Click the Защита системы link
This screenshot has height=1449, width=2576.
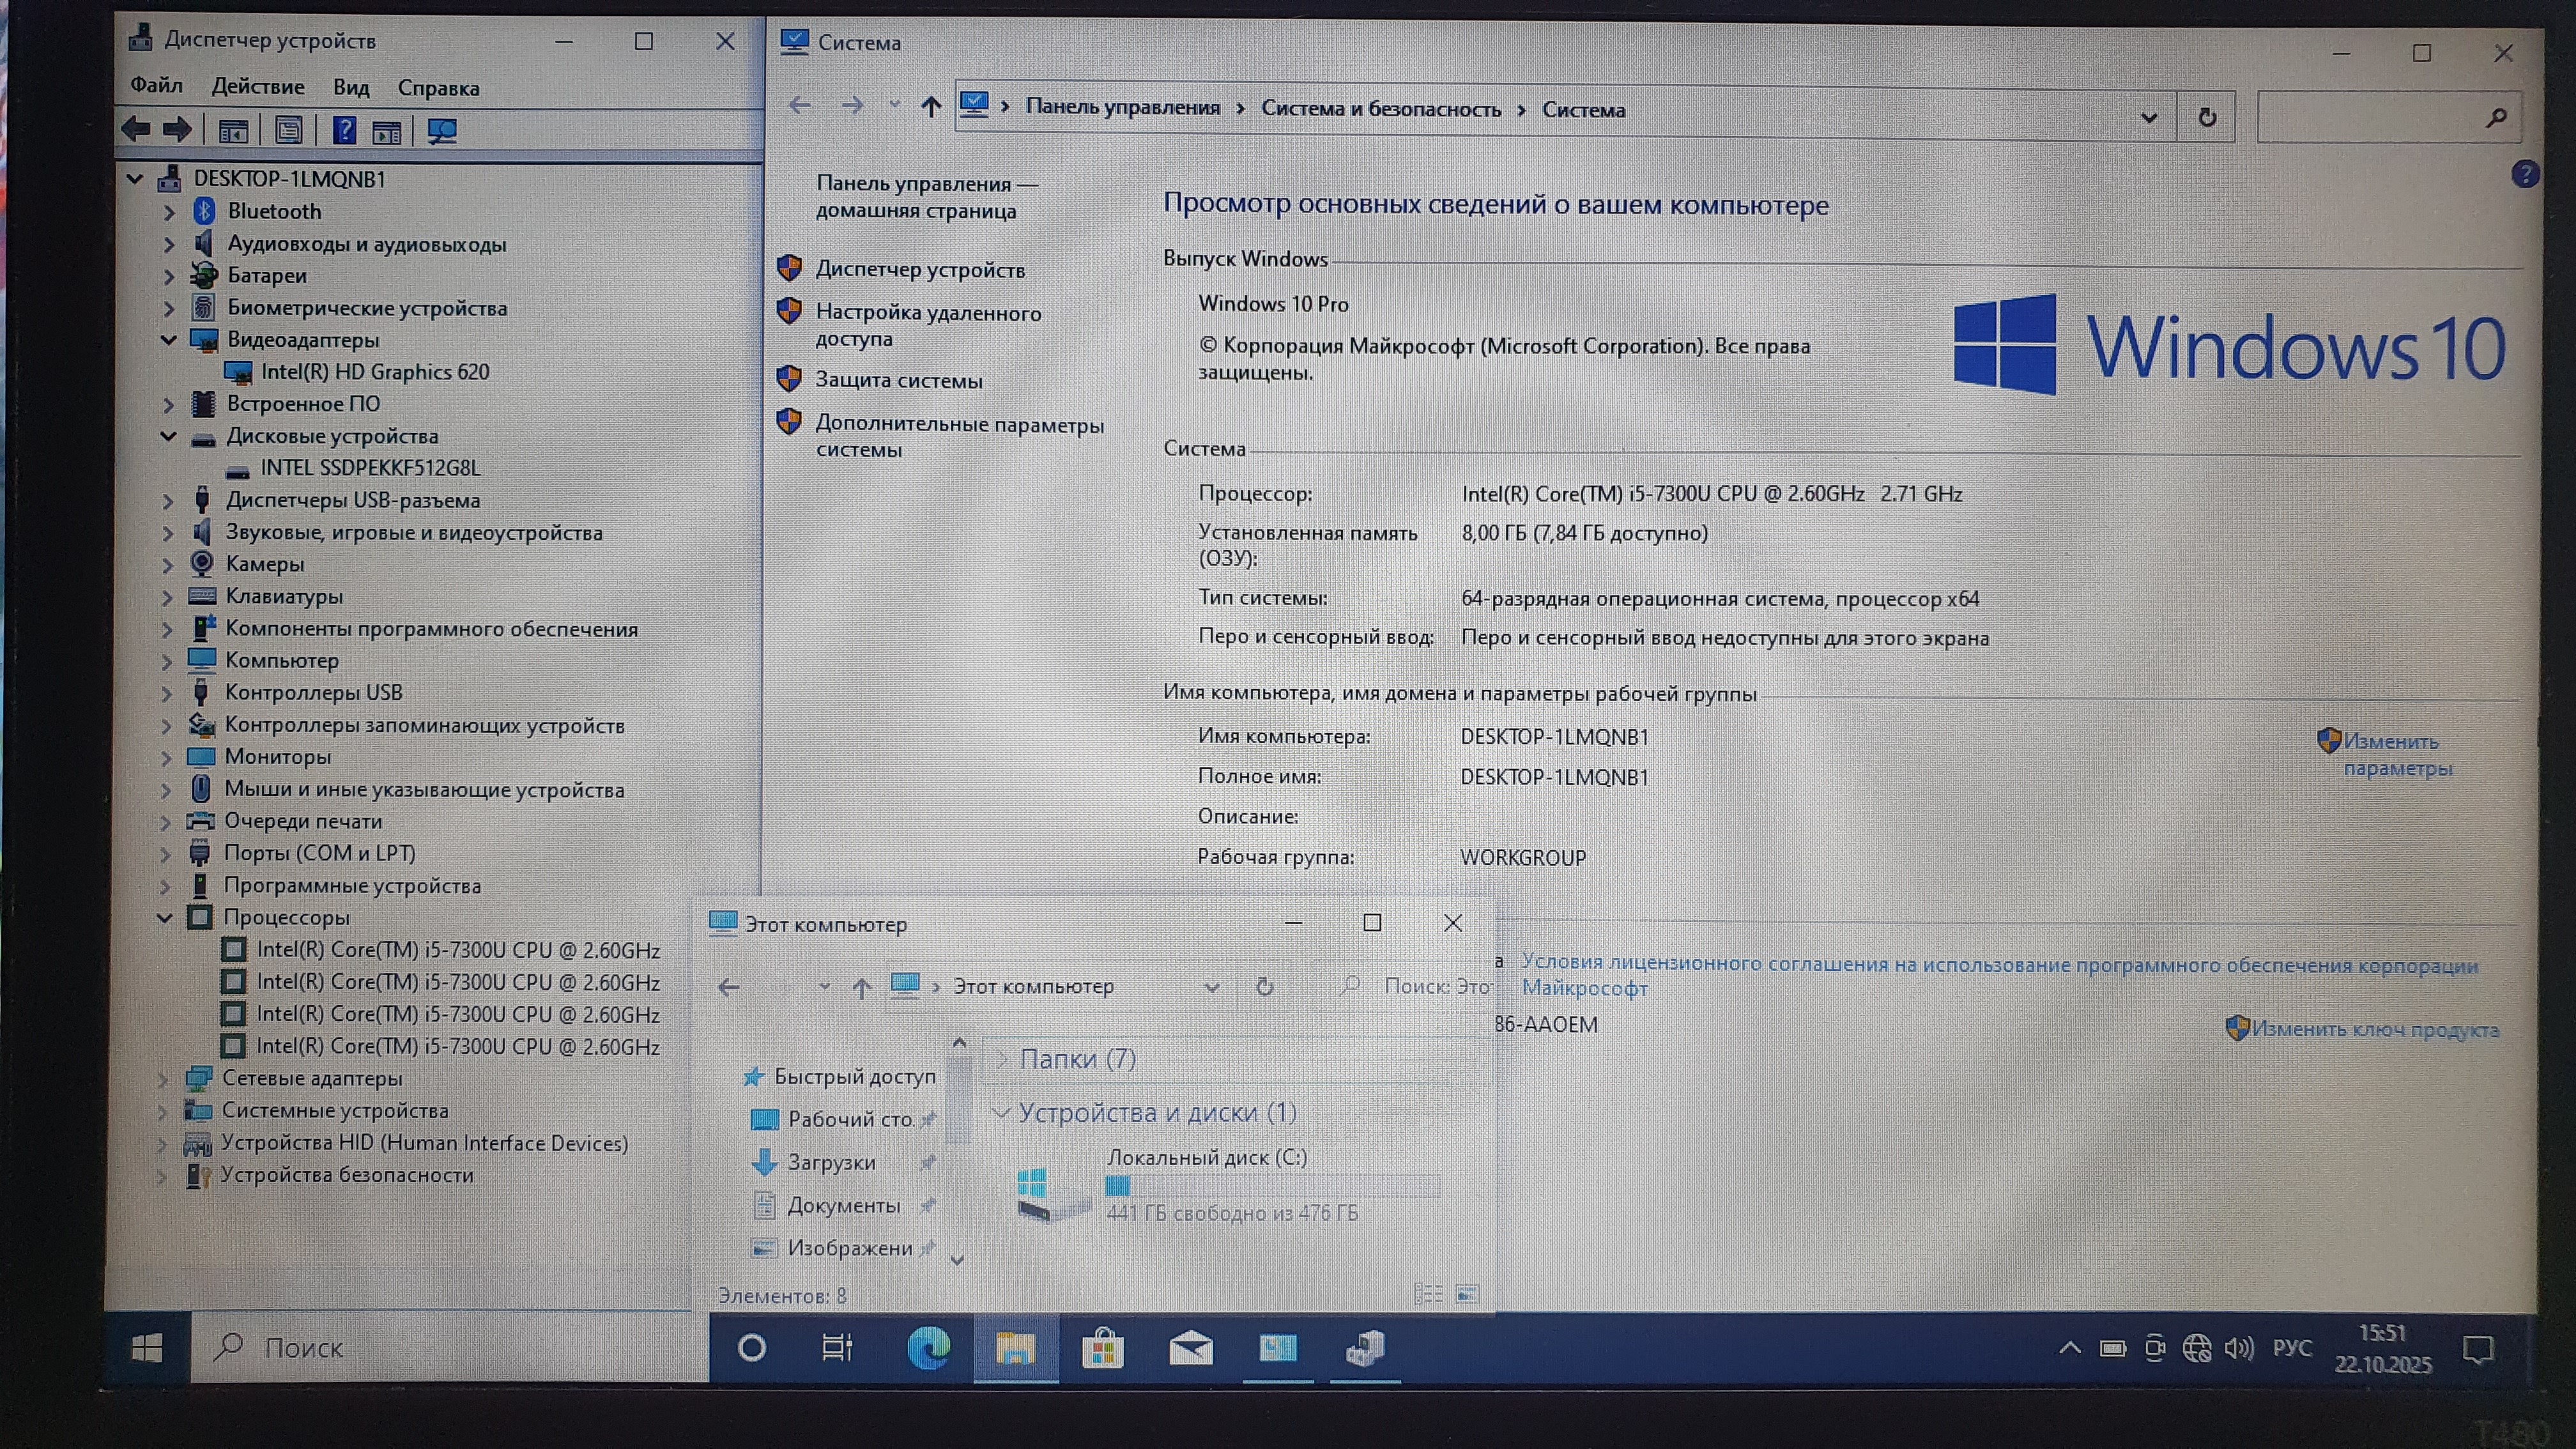(898, 380)
